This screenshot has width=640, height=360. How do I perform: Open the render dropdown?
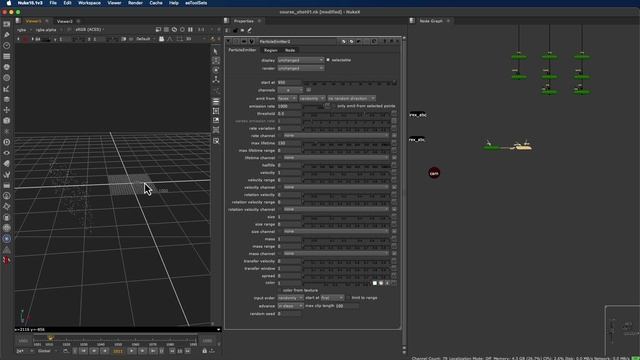coord(301,68)
